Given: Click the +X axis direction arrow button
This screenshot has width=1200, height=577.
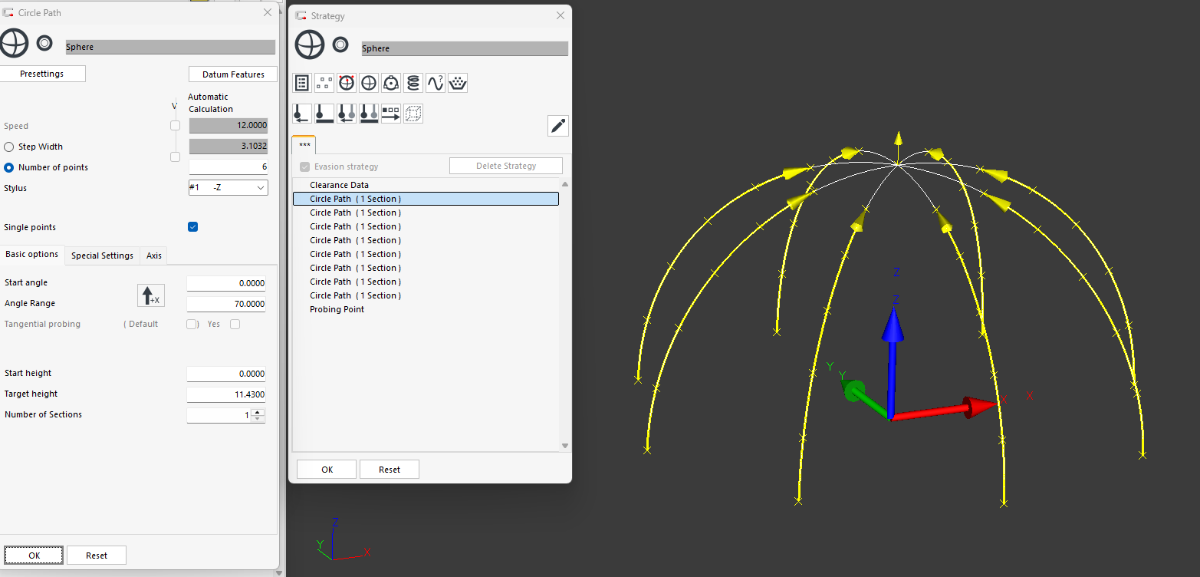Looking at the screenshot, I should 151,295.
